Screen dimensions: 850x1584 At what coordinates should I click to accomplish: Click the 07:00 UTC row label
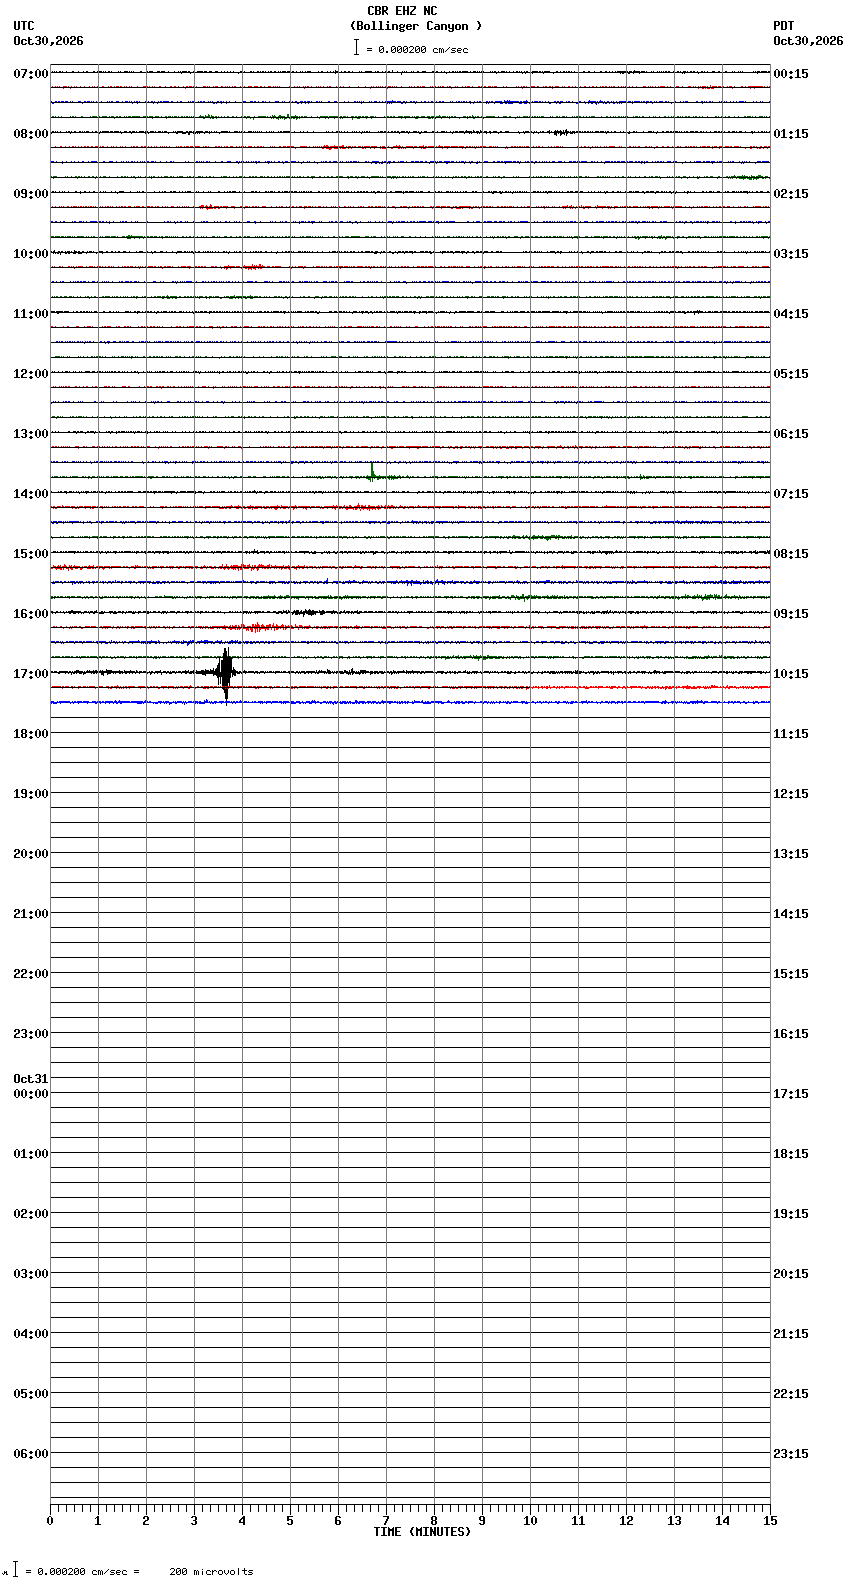point(31,74)
